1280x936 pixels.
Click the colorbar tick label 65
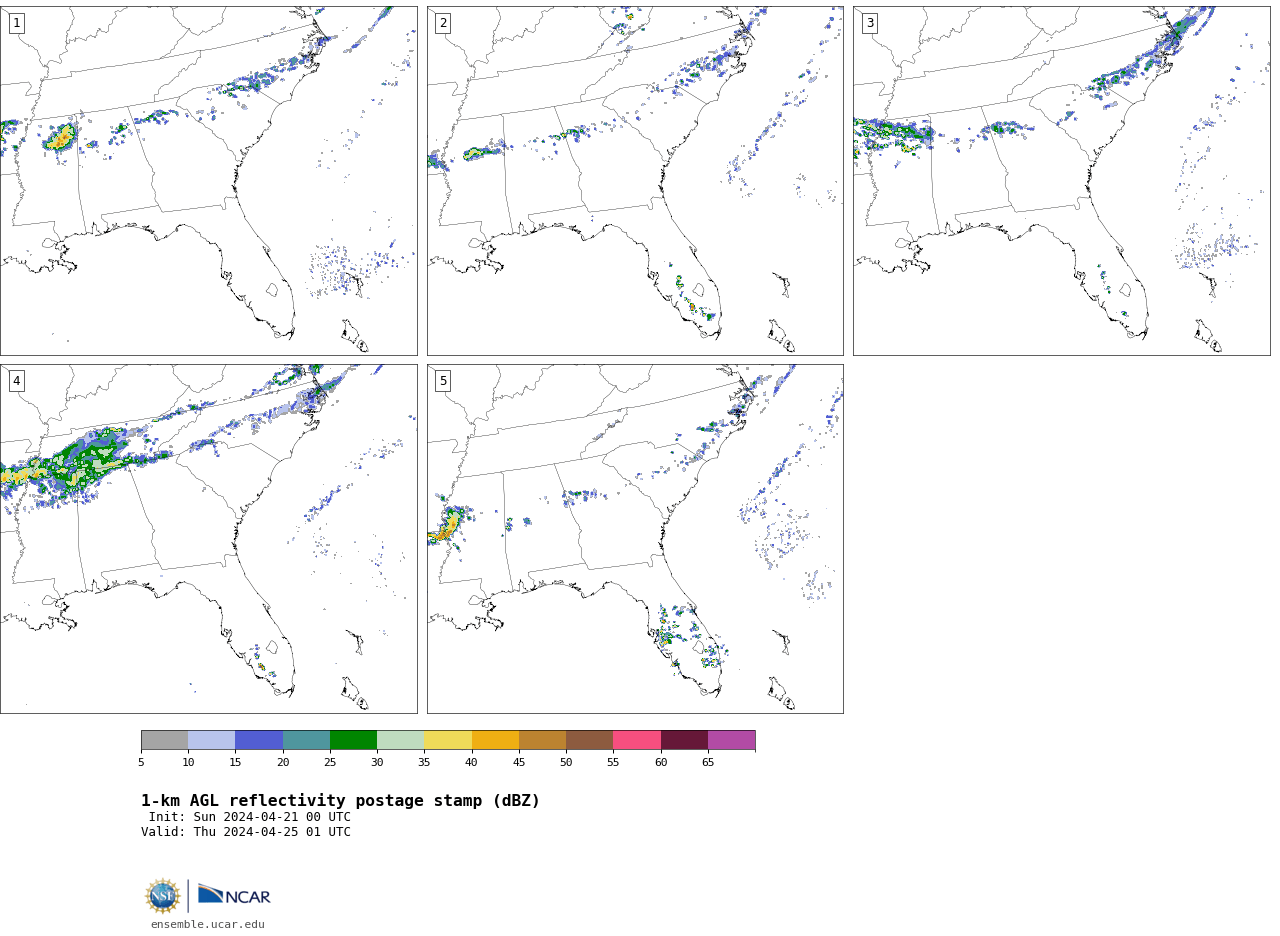point(708,763)
